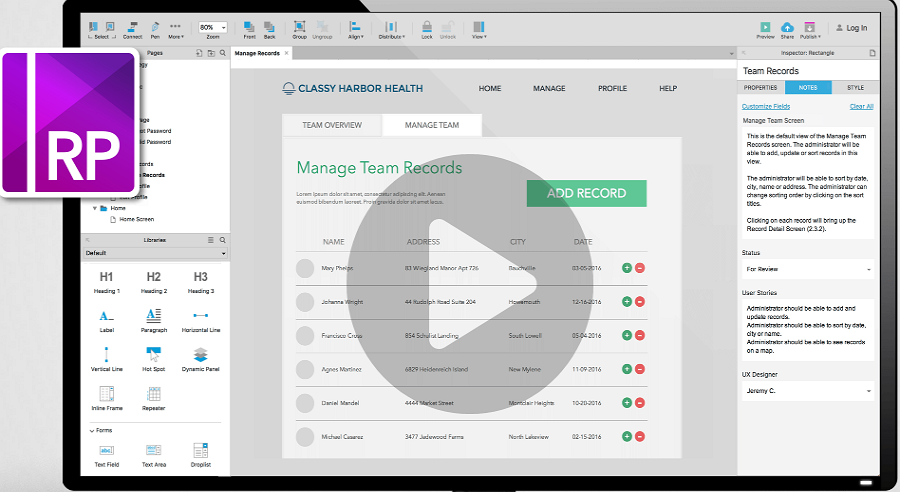
Task: Click the Unlock icon in the toolbar
Action: click(448, 30)
